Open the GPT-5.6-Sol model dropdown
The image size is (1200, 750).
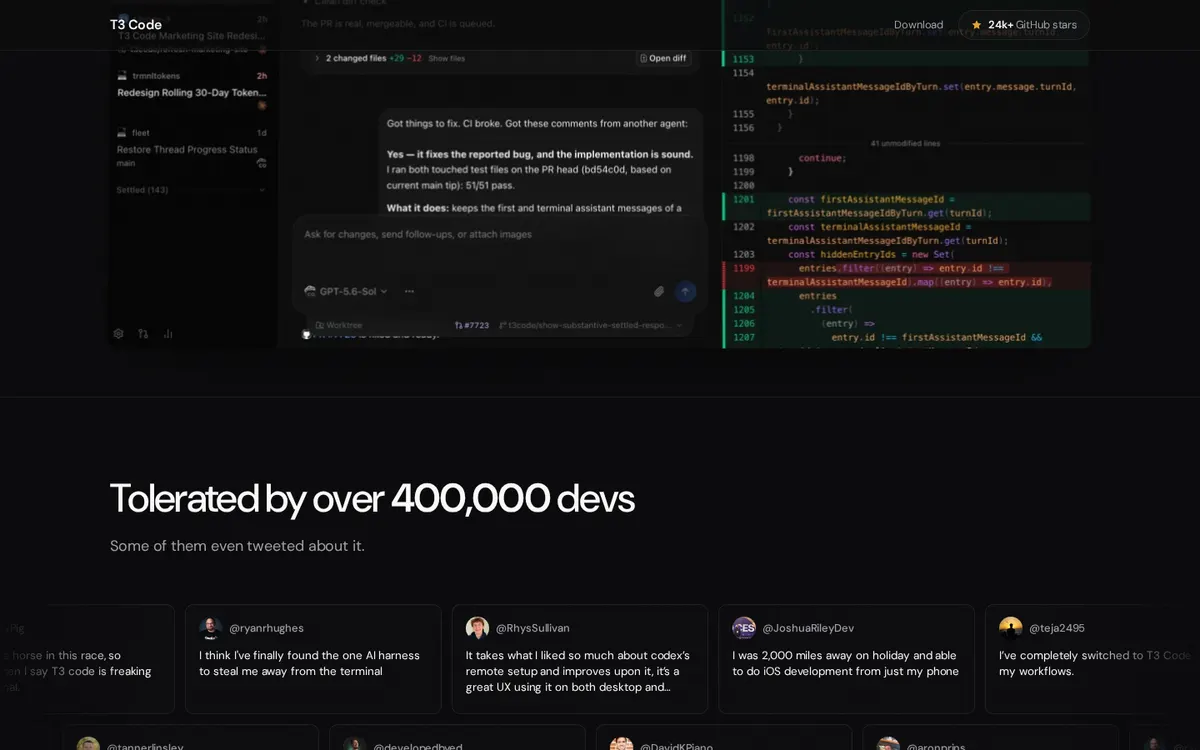pos(346,291)
